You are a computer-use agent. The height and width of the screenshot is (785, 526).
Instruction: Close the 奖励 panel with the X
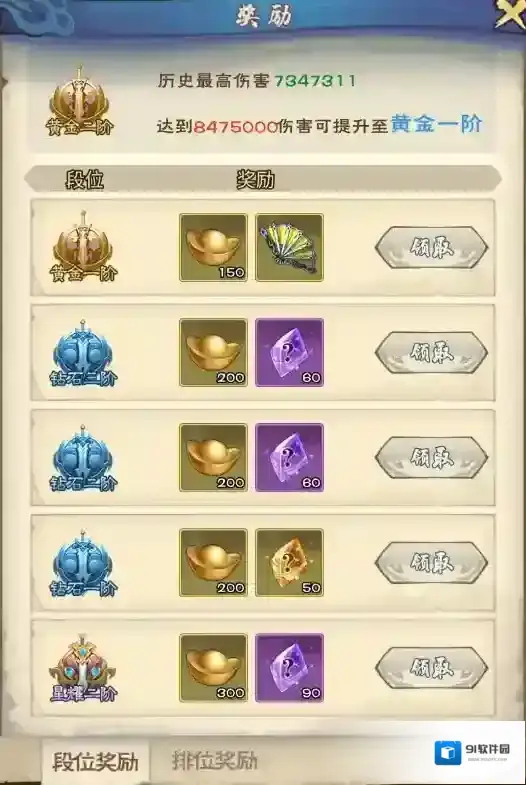pos(510,14)
